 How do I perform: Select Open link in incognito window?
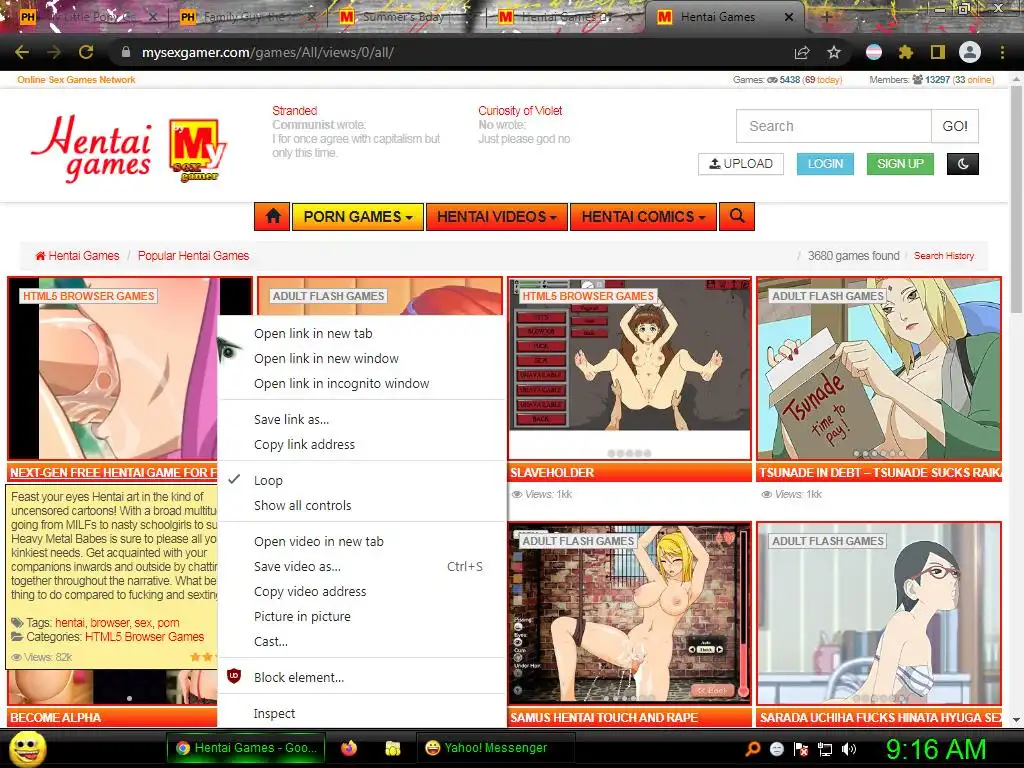pyautogui.click(x=362, y=383)
